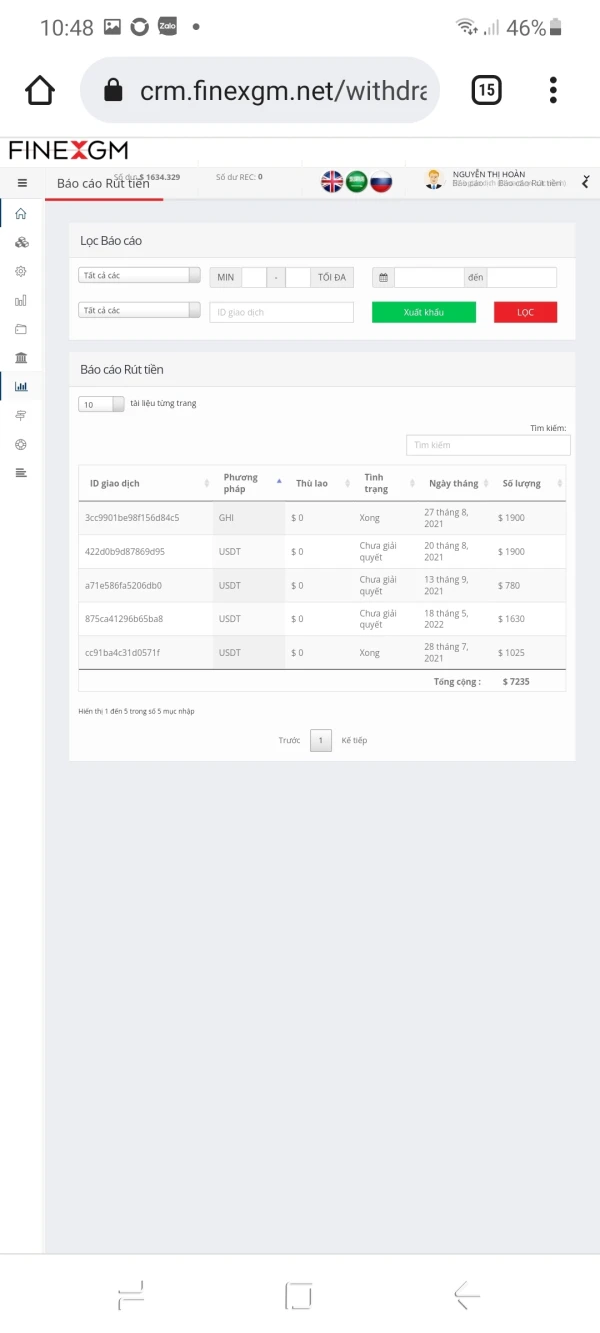This screenshot has height=1333, width=600.
Task: Open the bank building sidebar icon
Action: tap(21, 357)
